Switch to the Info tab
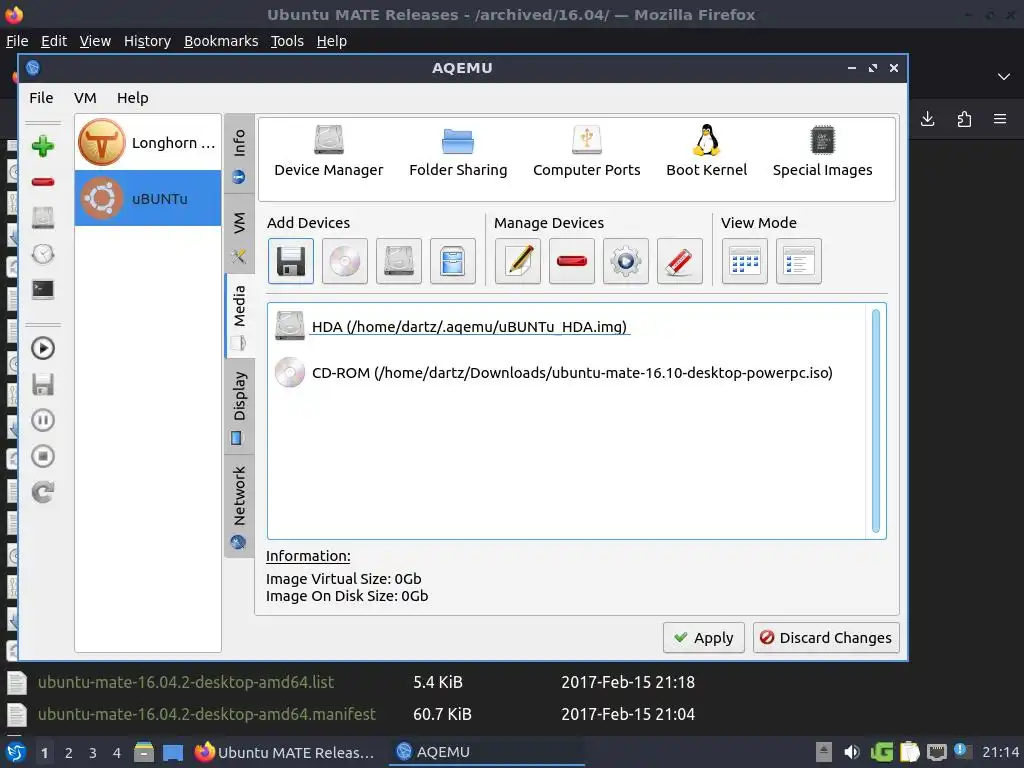The height and width of the screenshot is (768, 1024). [x=239, y=155]
